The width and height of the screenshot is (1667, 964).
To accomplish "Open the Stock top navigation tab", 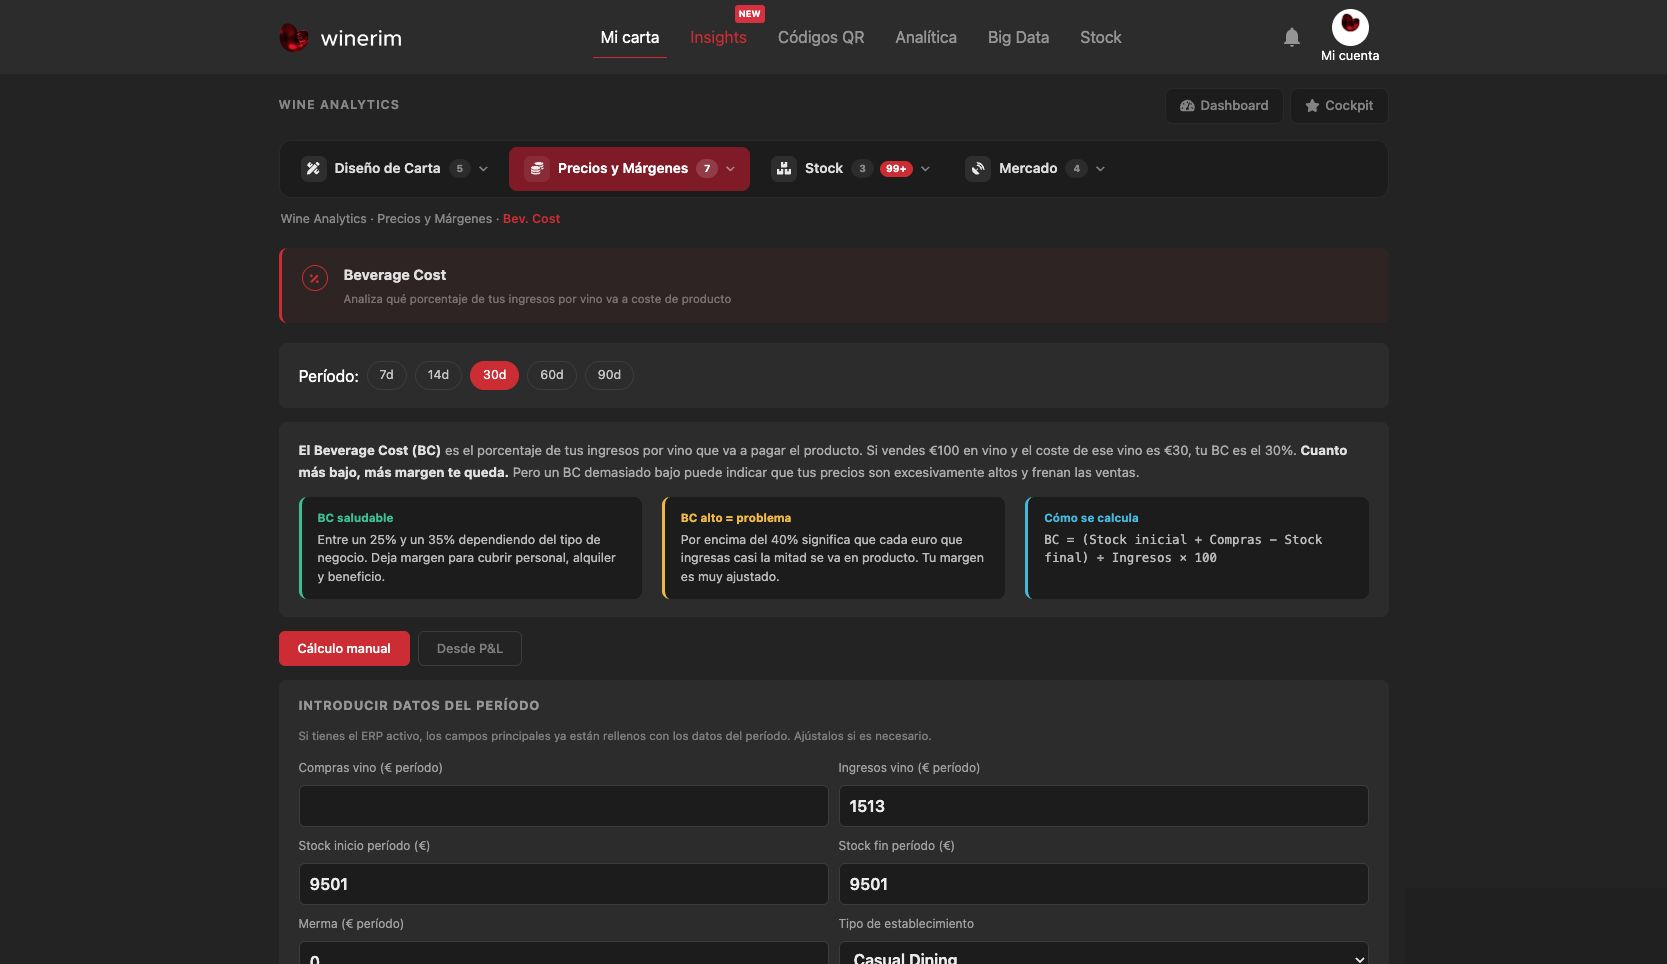I will (1100, 38).
